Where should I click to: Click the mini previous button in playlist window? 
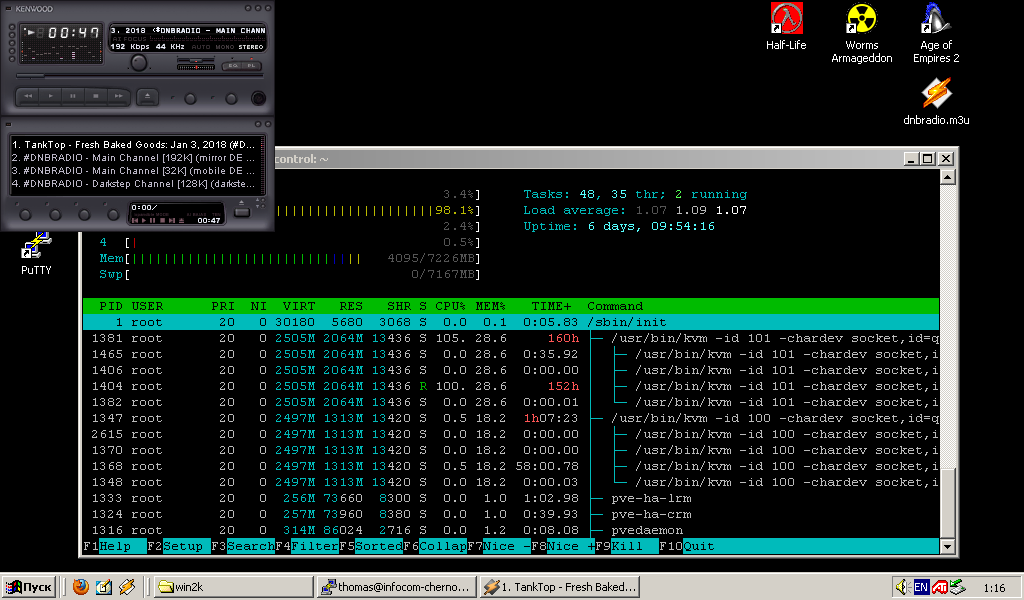(136, 221)
